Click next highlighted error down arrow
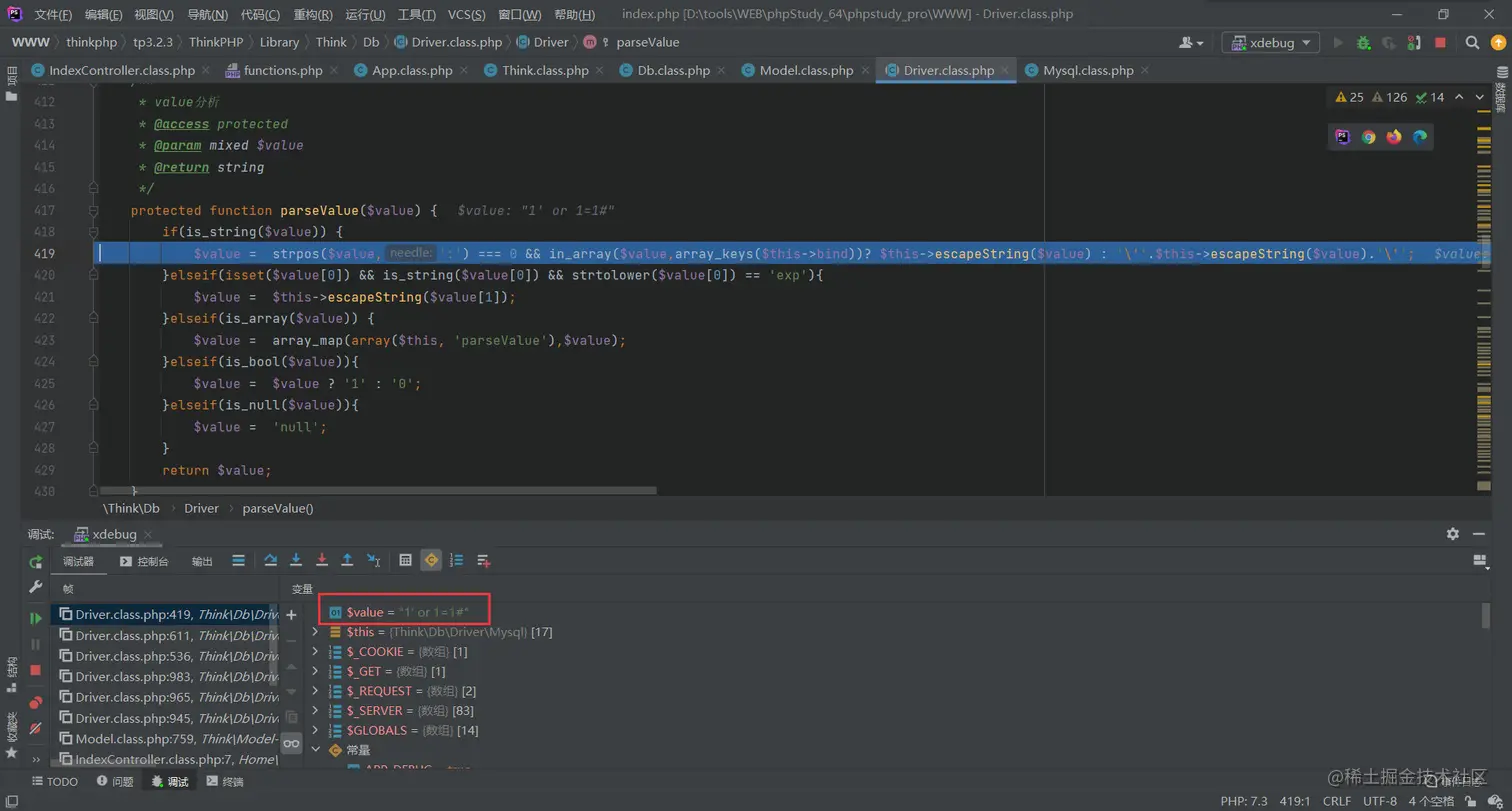 click(x=1480, y=97)
